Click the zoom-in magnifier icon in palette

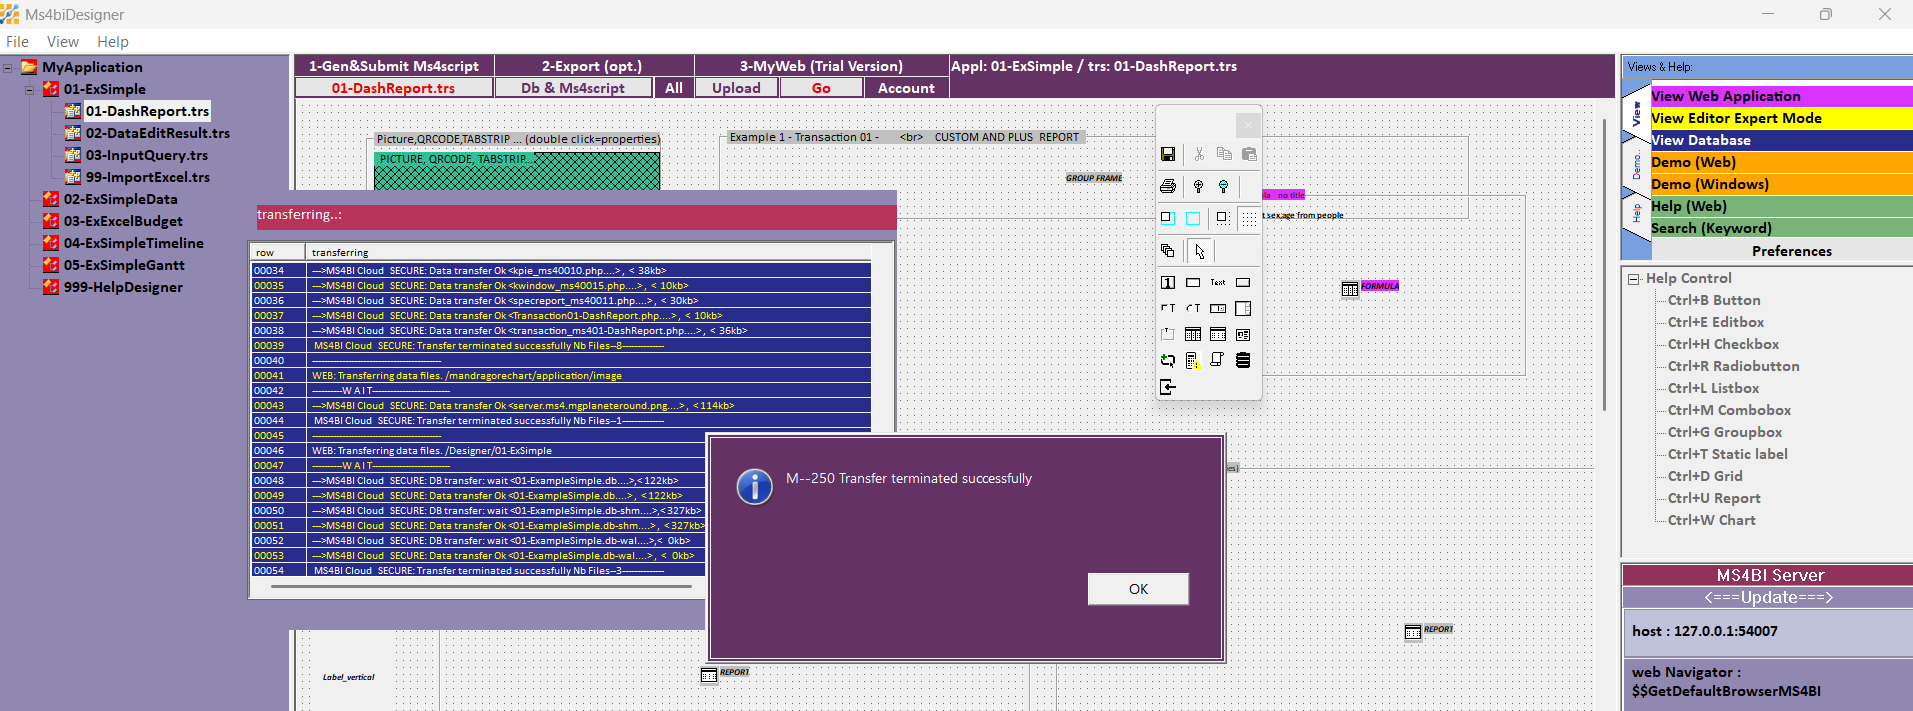tap(1198, 186)
